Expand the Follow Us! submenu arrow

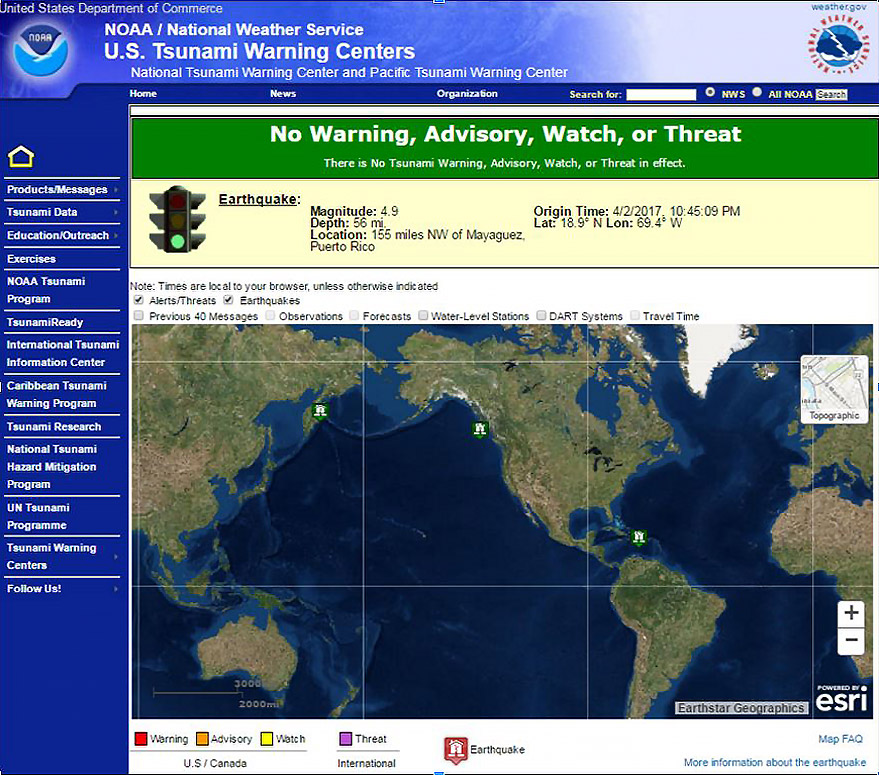coord(116,589)
